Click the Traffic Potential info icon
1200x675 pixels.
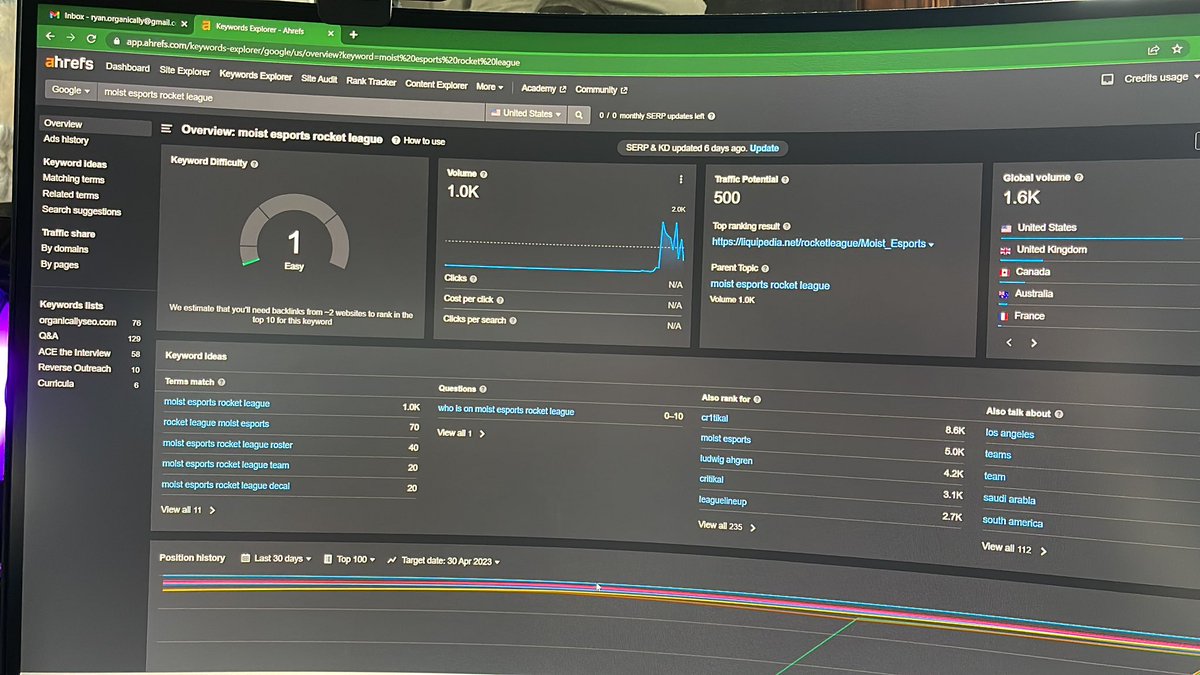pyautogui.click(x=784, y=180)
